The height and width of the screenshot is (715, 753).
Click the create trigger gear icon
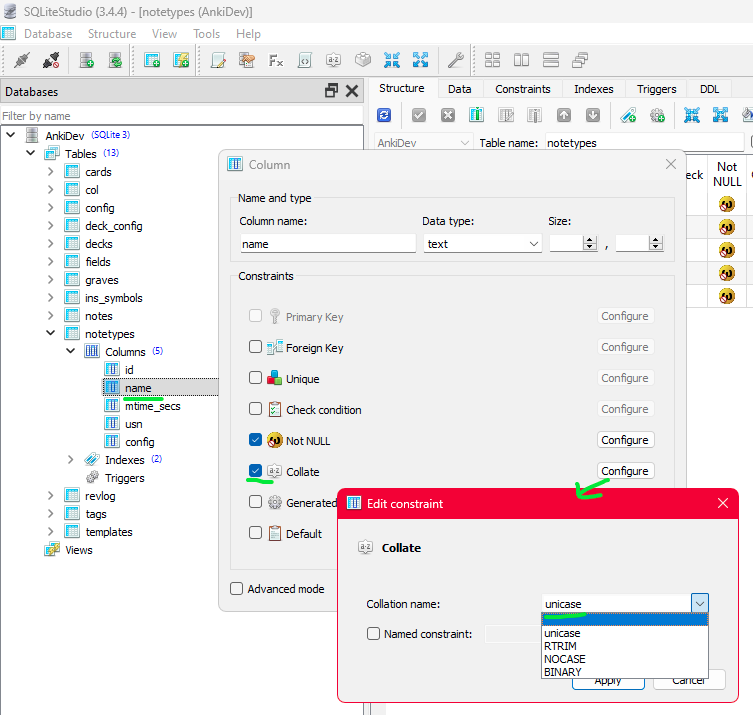pos(657,115)
